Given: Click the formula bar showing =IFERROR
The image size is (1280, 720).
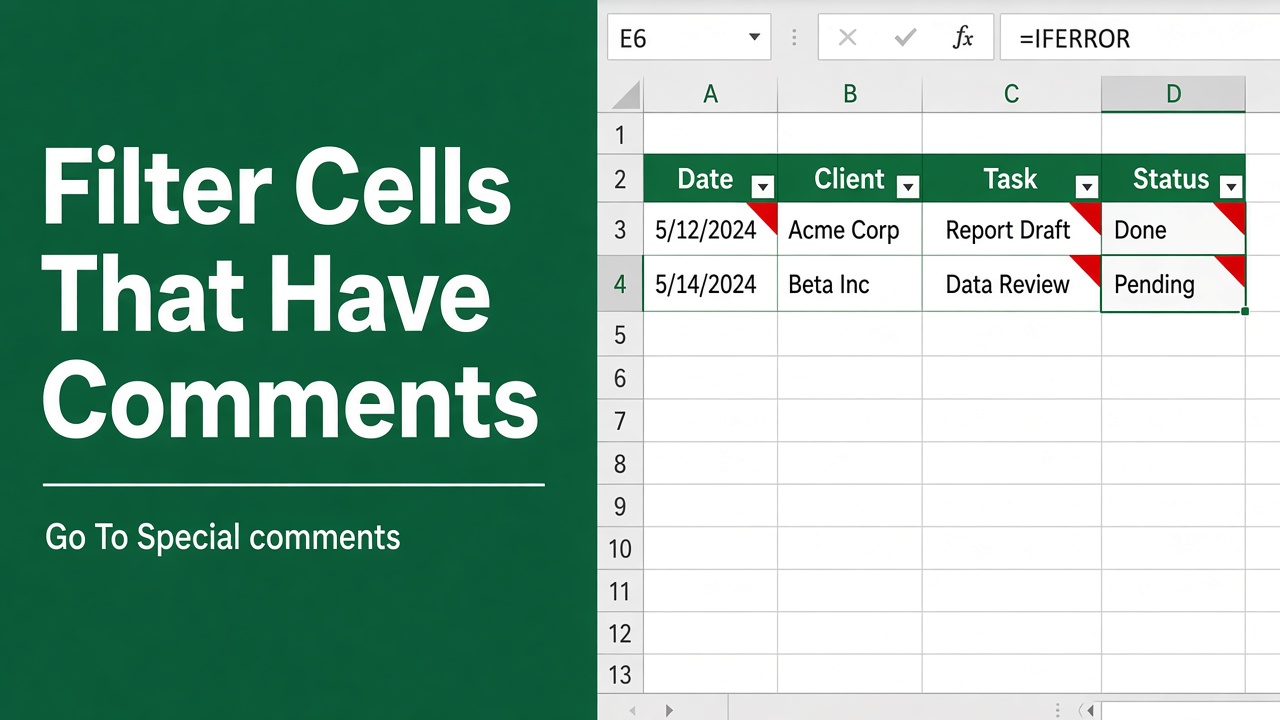Looking at the screenshot, I should tap(1140, 38).
